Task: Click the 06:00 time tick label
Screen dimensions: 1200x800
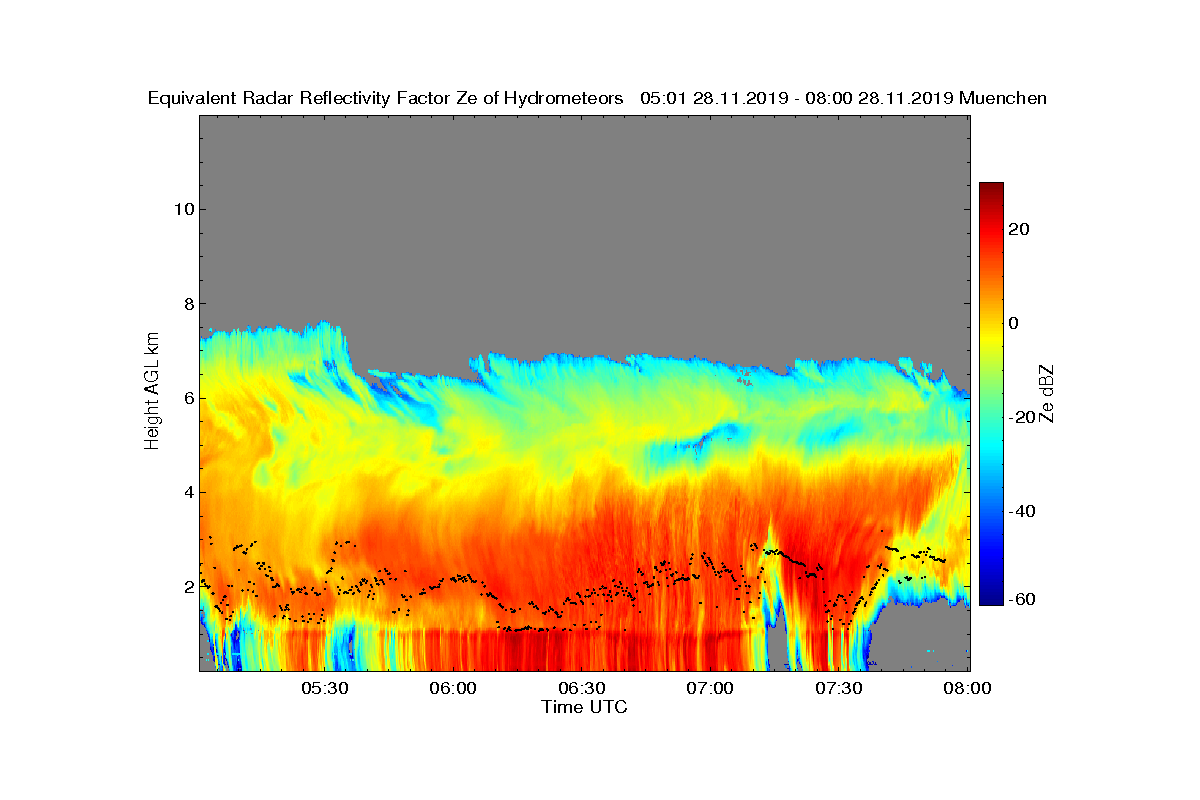Action: [453, 689]
